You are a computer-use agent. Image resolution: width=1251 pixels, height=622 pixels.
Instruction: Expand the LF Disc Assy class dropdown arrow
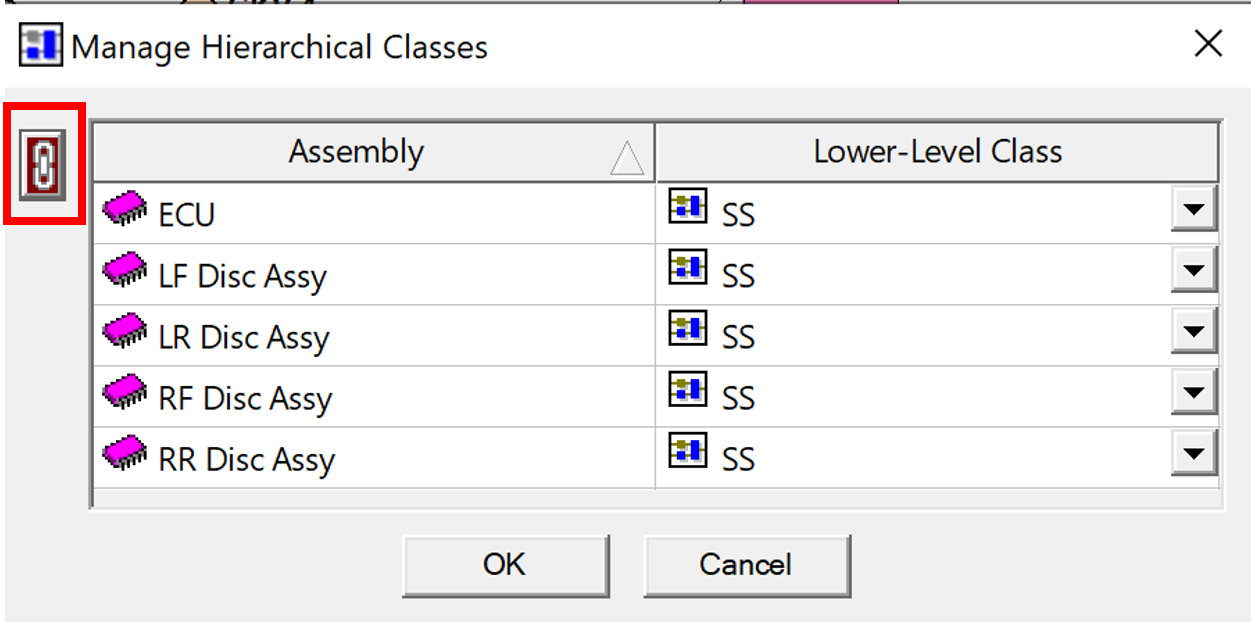pos(1193,271)
